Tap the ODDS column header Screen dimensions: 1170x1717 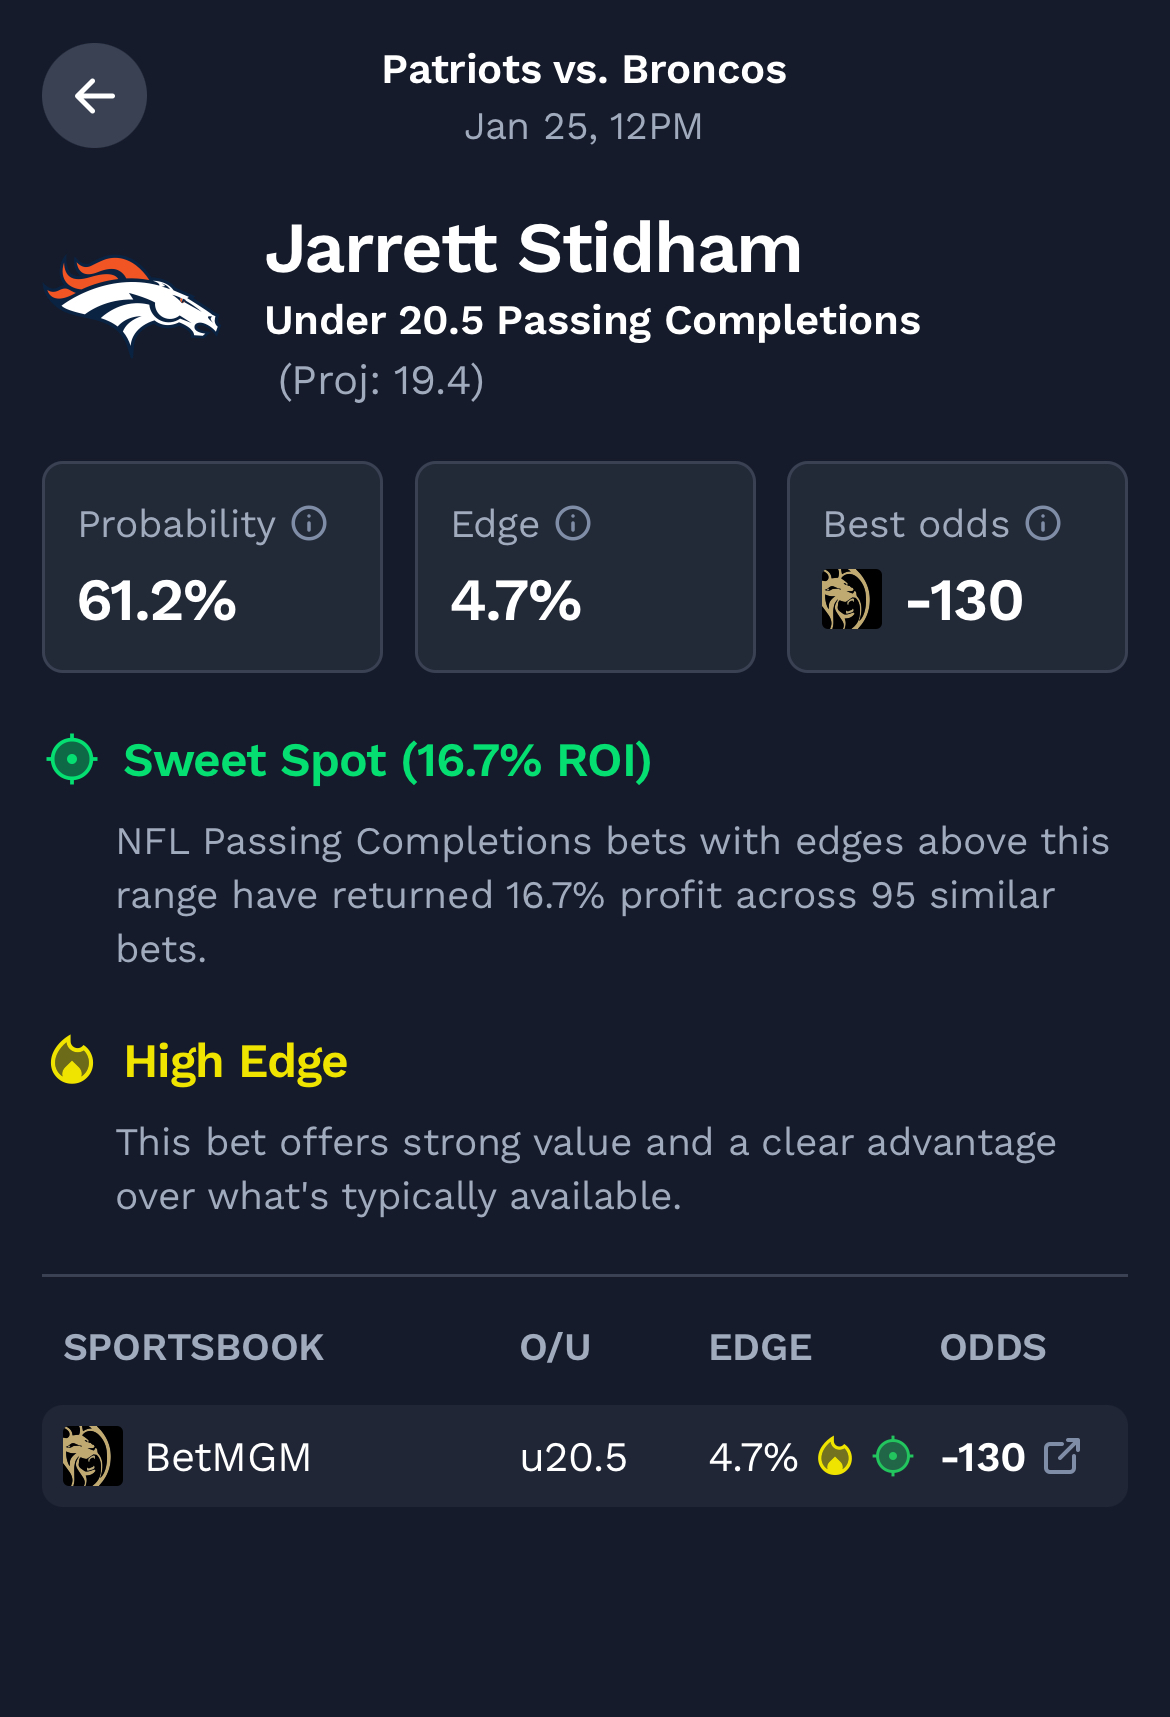click(992, 1347)
